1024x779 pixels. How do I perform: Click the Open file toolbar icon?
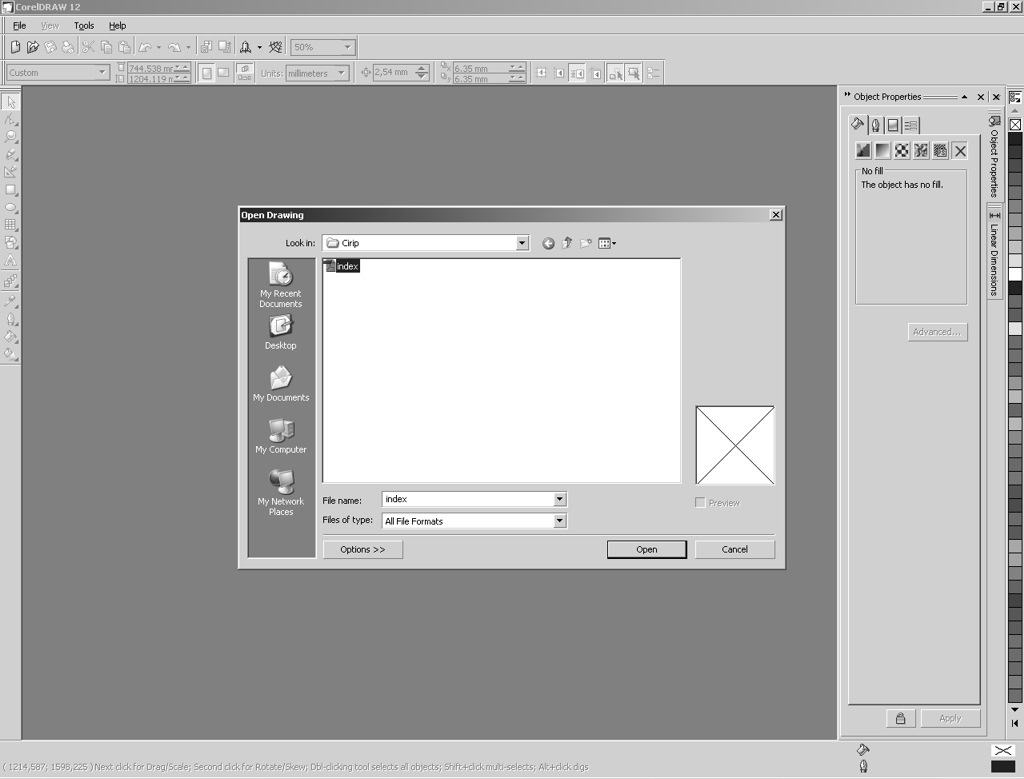[33, 47]
